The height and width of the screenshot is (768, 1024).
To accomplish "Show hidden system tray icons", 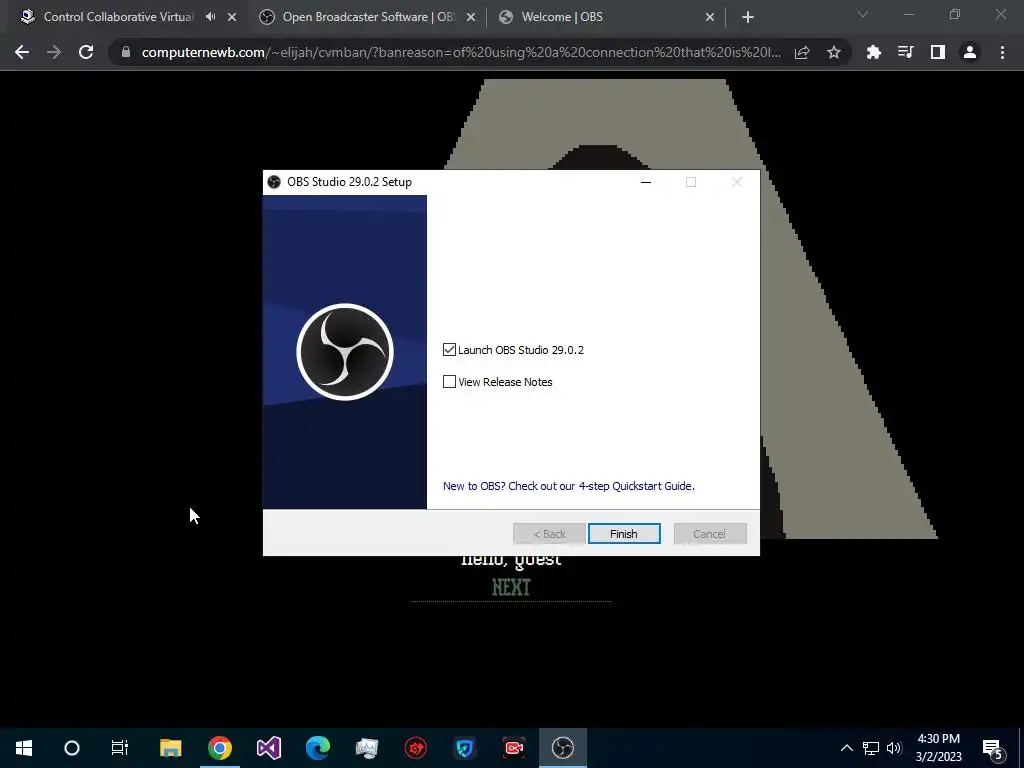I will [846, 748].
